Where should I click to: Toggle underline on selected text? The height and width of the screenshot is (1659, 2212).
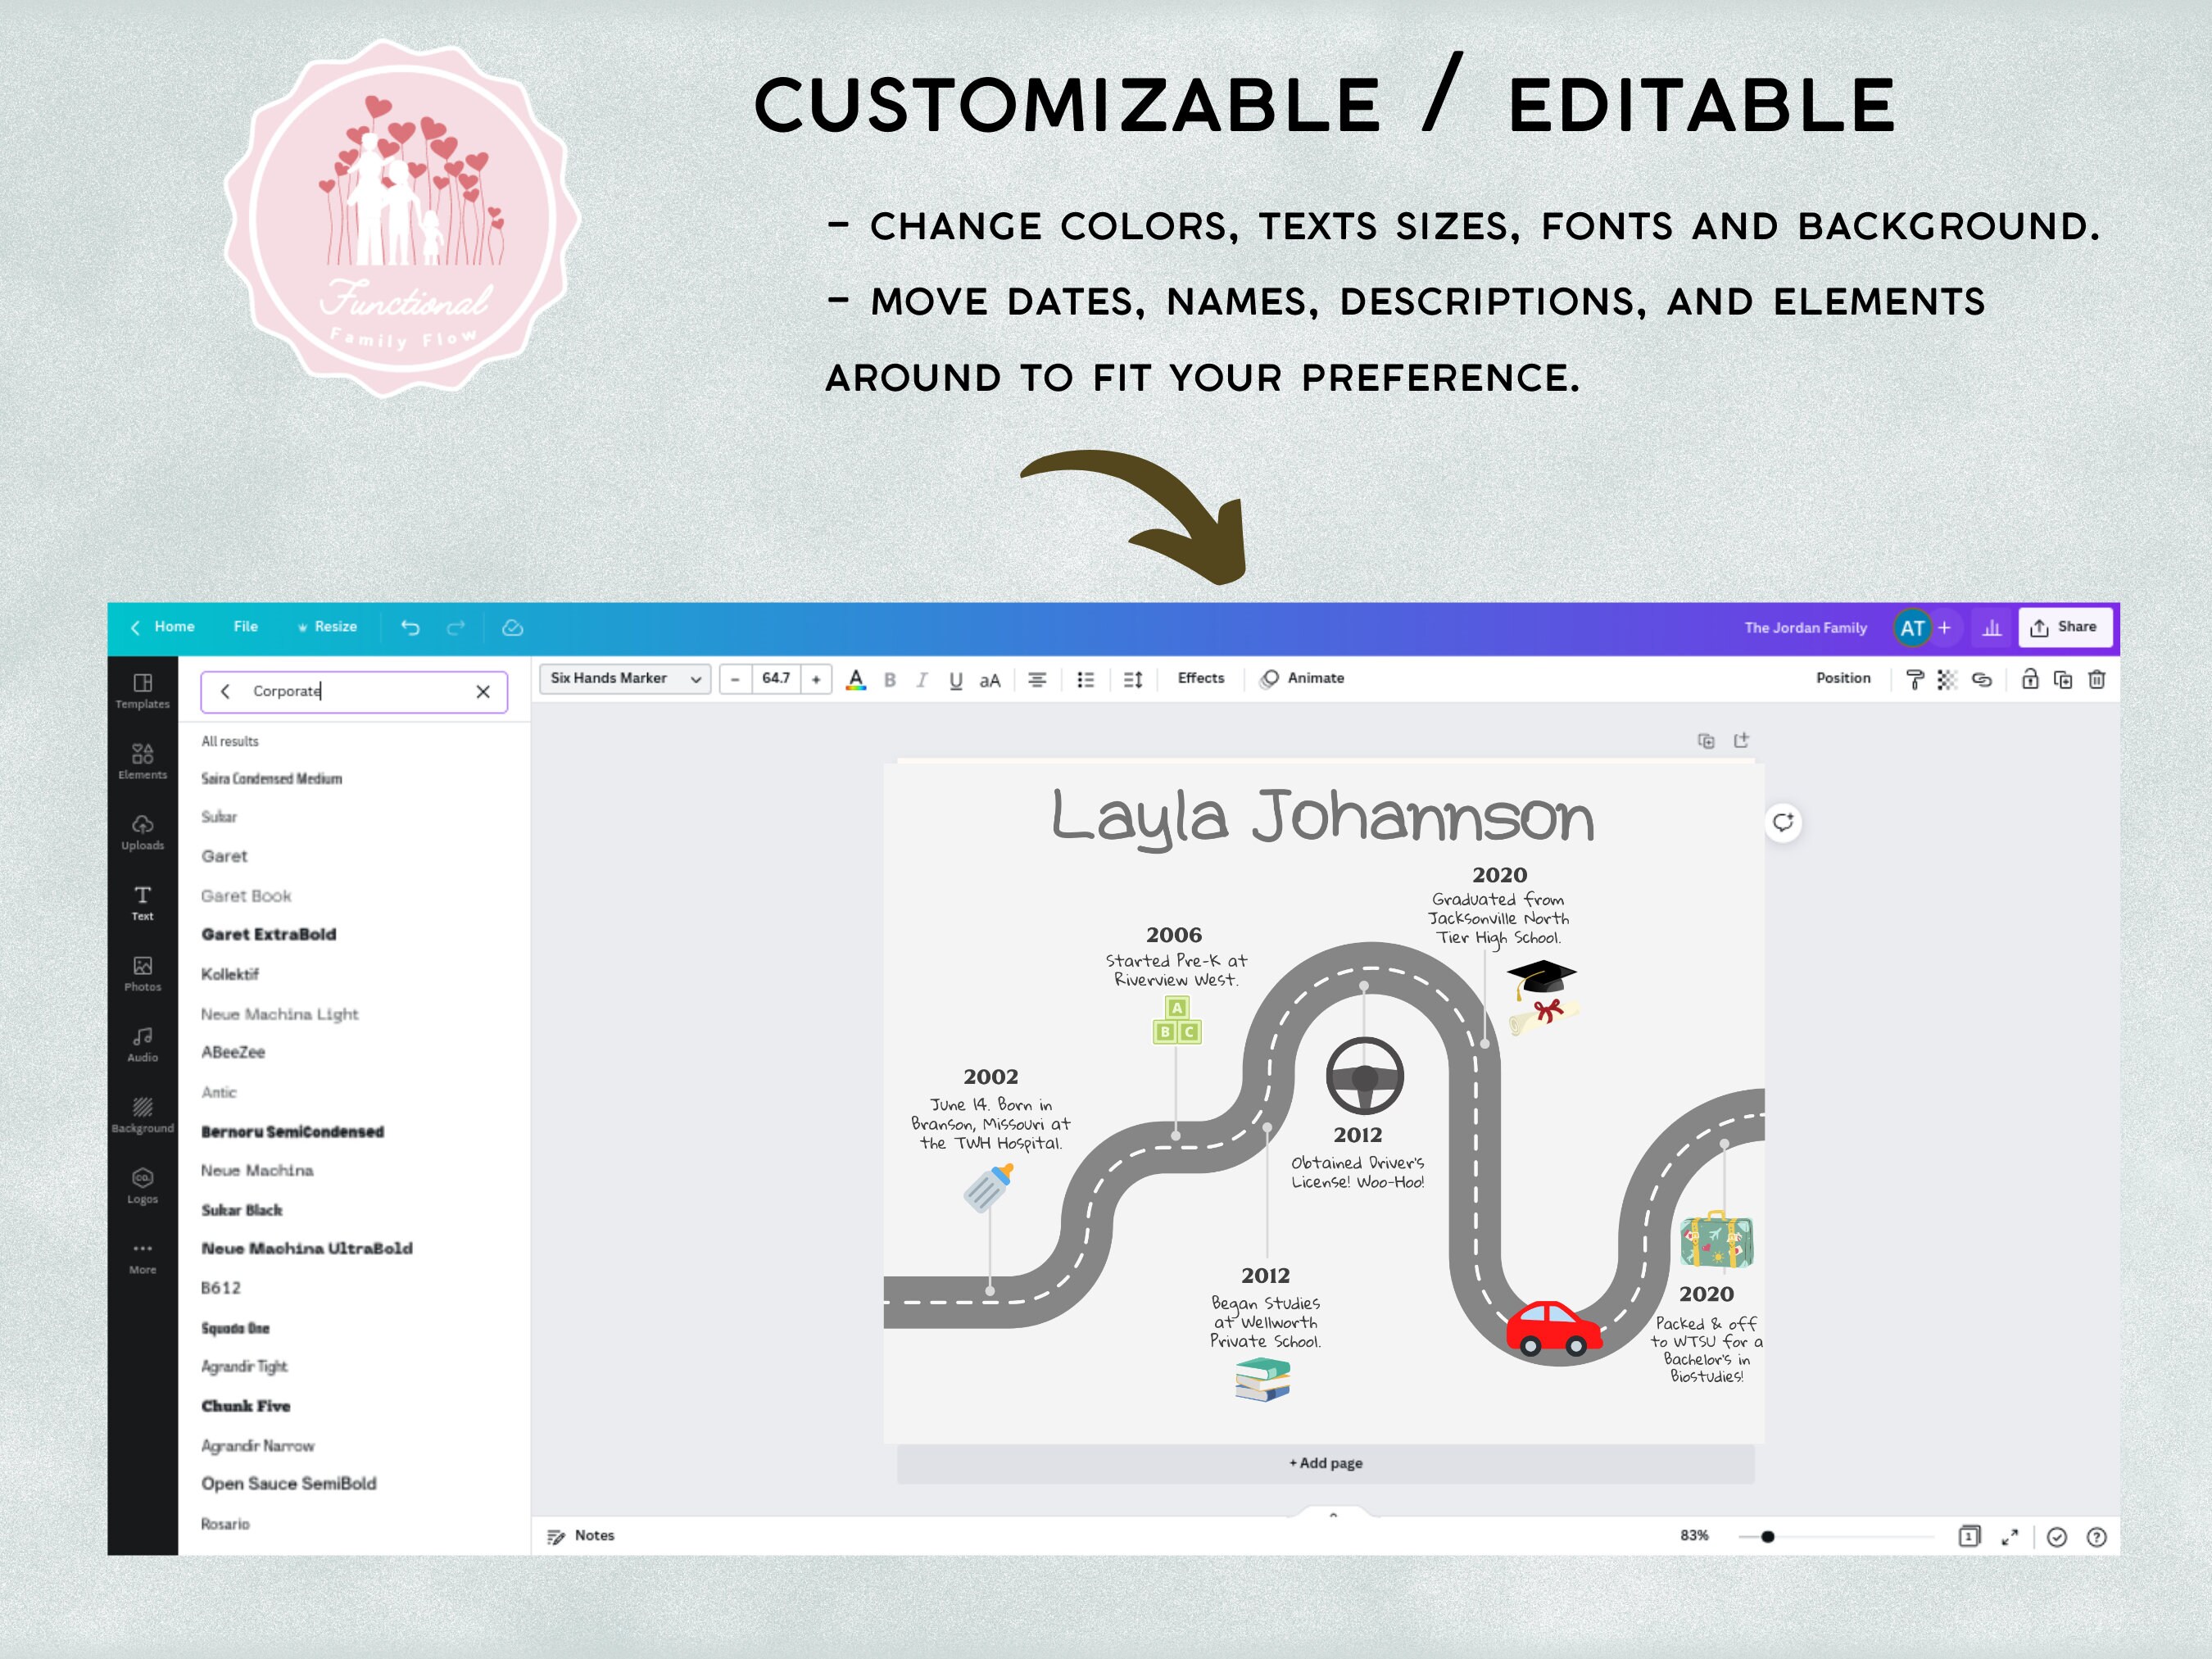(955, 680)
